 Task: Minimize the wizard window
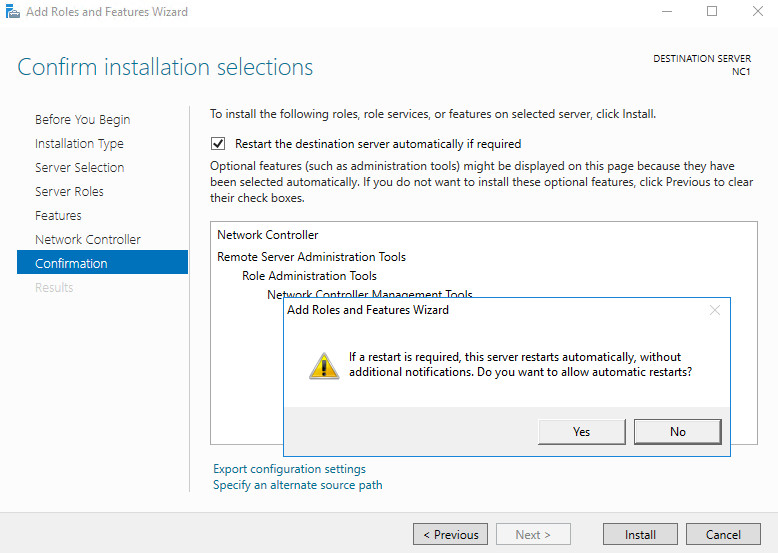click(667, 11)
